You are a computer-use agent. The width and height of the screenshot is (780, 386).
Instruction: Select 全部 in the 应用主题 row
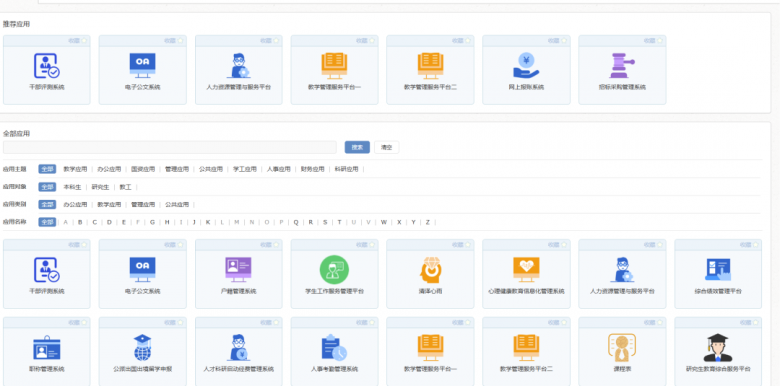click(x=47, y=169)
